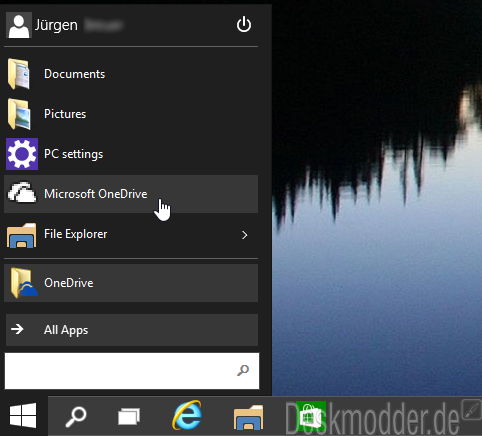Open taskbar Search magnifier
482x436 pixels.
tap(76, 416)
